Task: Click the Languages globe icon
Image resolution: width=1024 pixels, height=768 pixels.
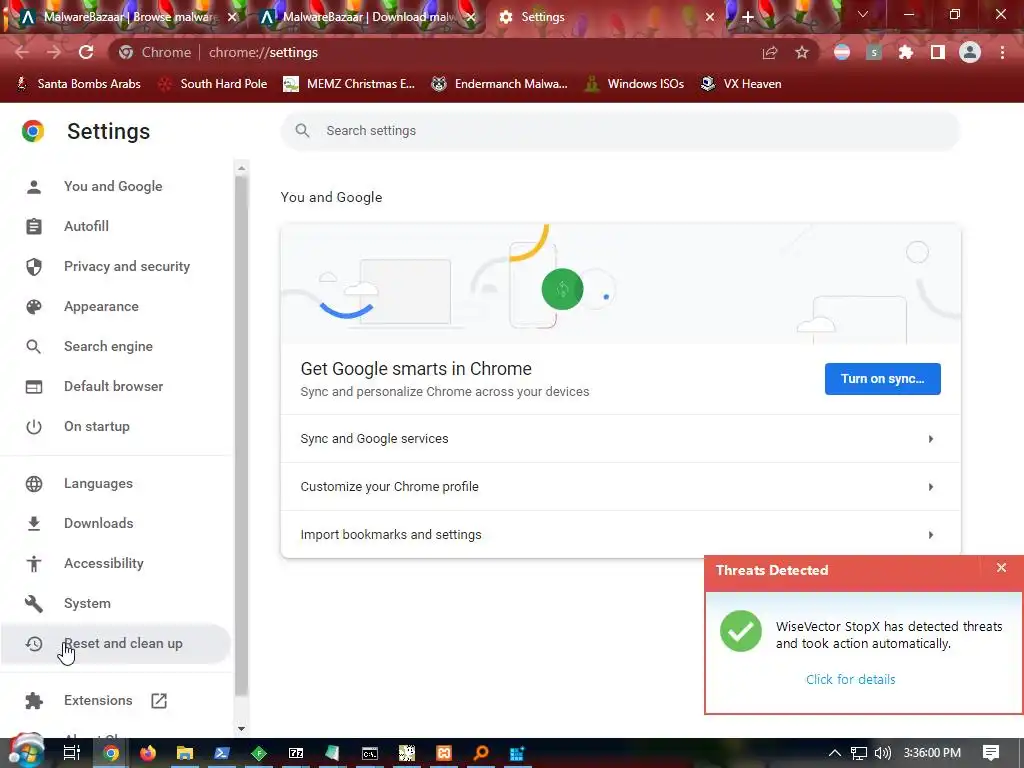Action: click(x=34, y=484)
